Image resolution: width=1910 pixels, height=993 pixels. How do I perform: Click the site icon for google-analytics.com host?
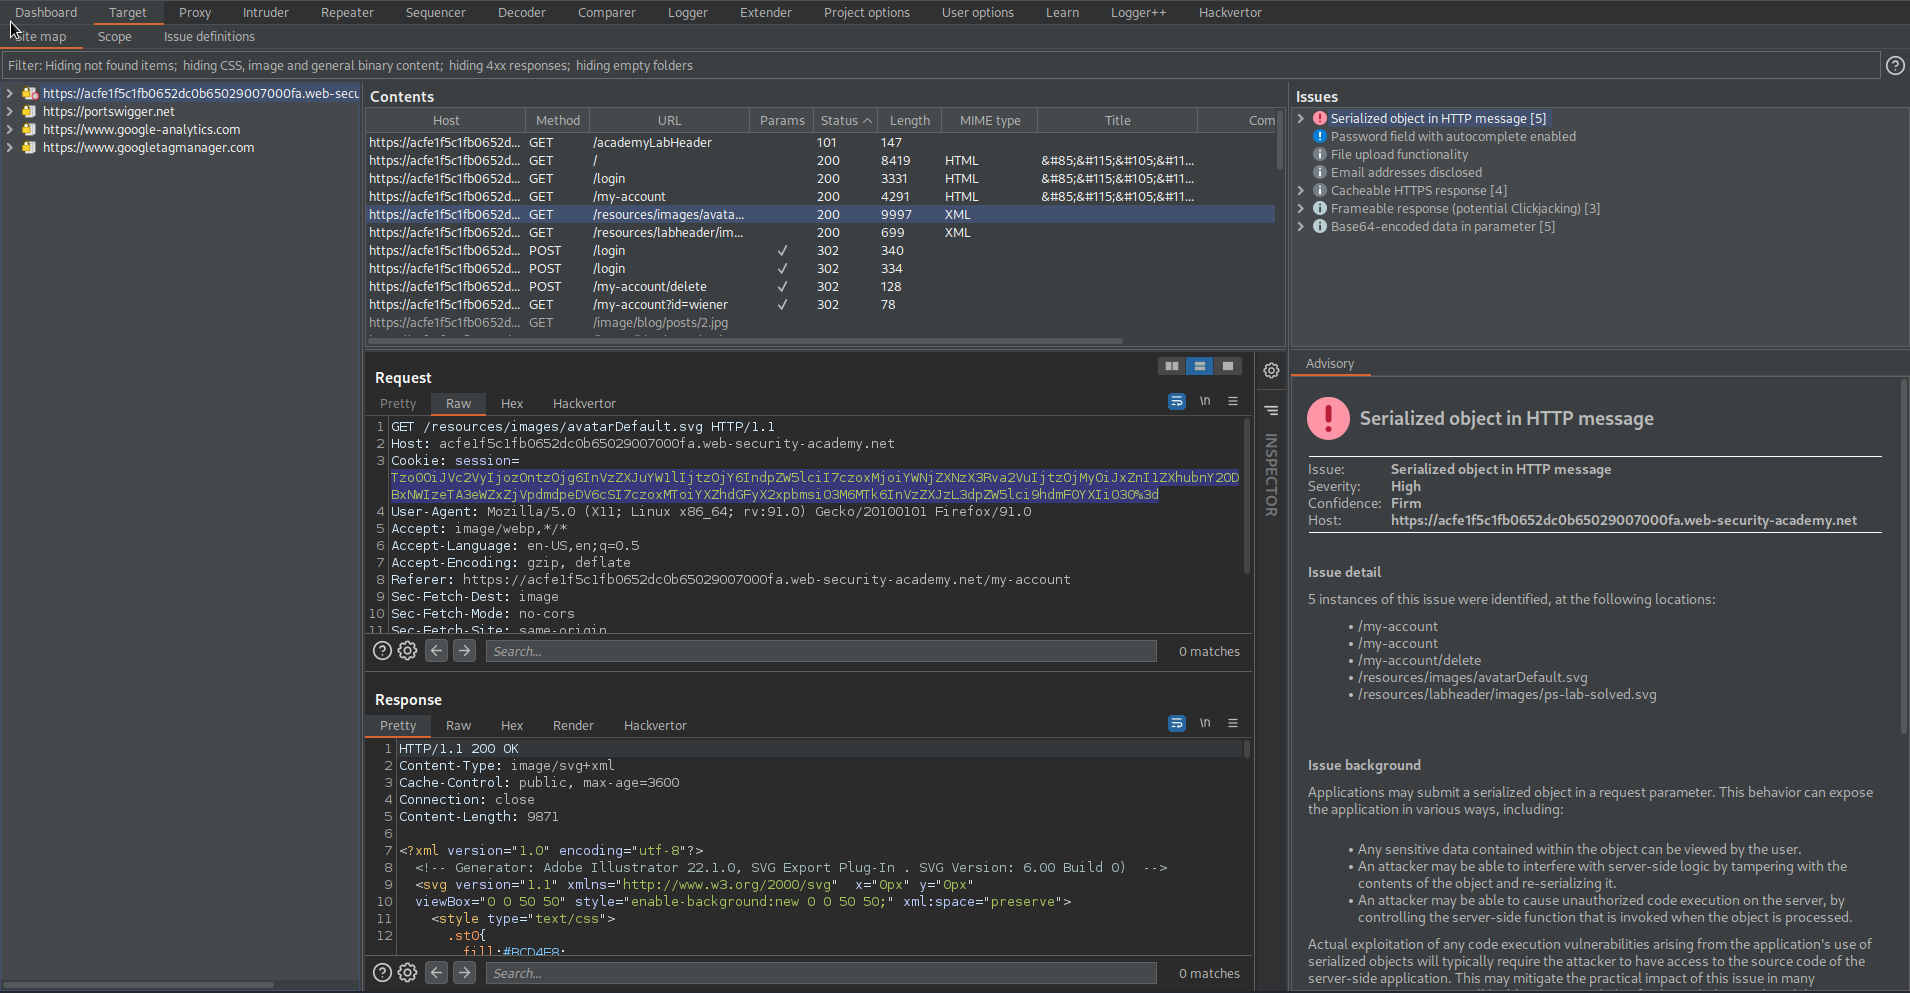point(29,129)
